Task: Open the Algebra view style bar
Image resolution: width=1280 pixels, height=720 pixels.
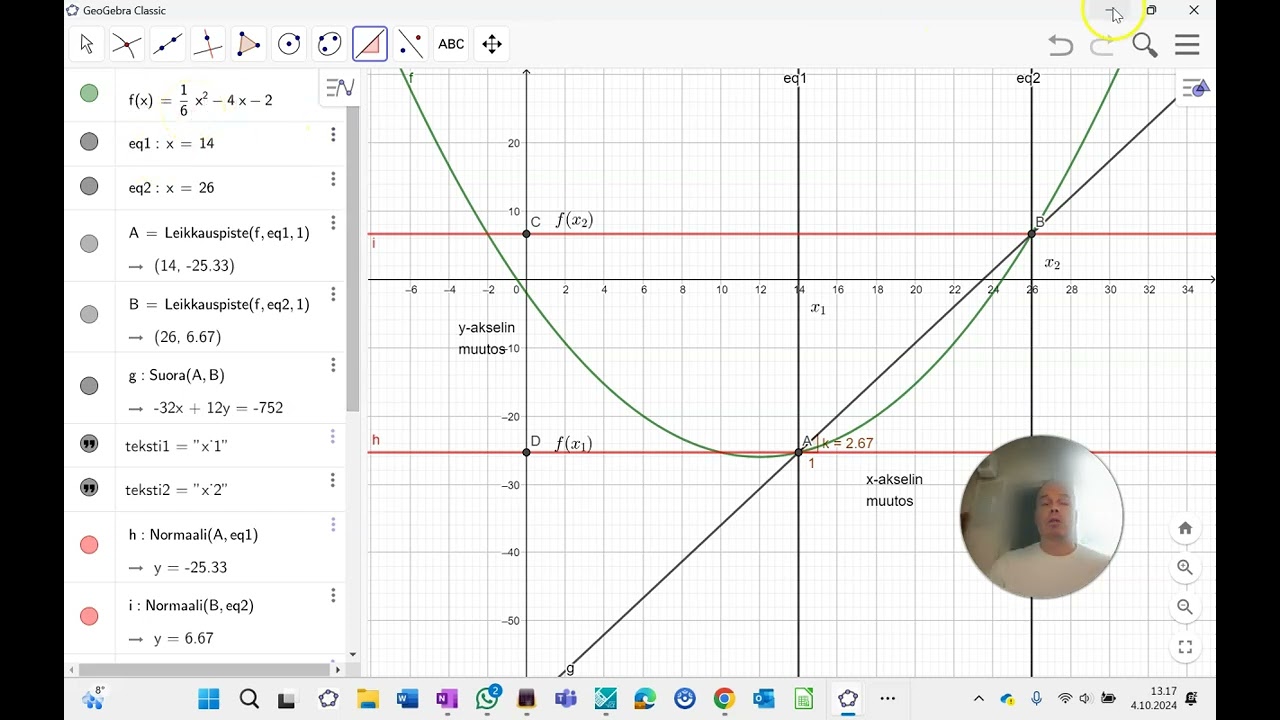Action: pyautogui.click(x=340, y=88)
